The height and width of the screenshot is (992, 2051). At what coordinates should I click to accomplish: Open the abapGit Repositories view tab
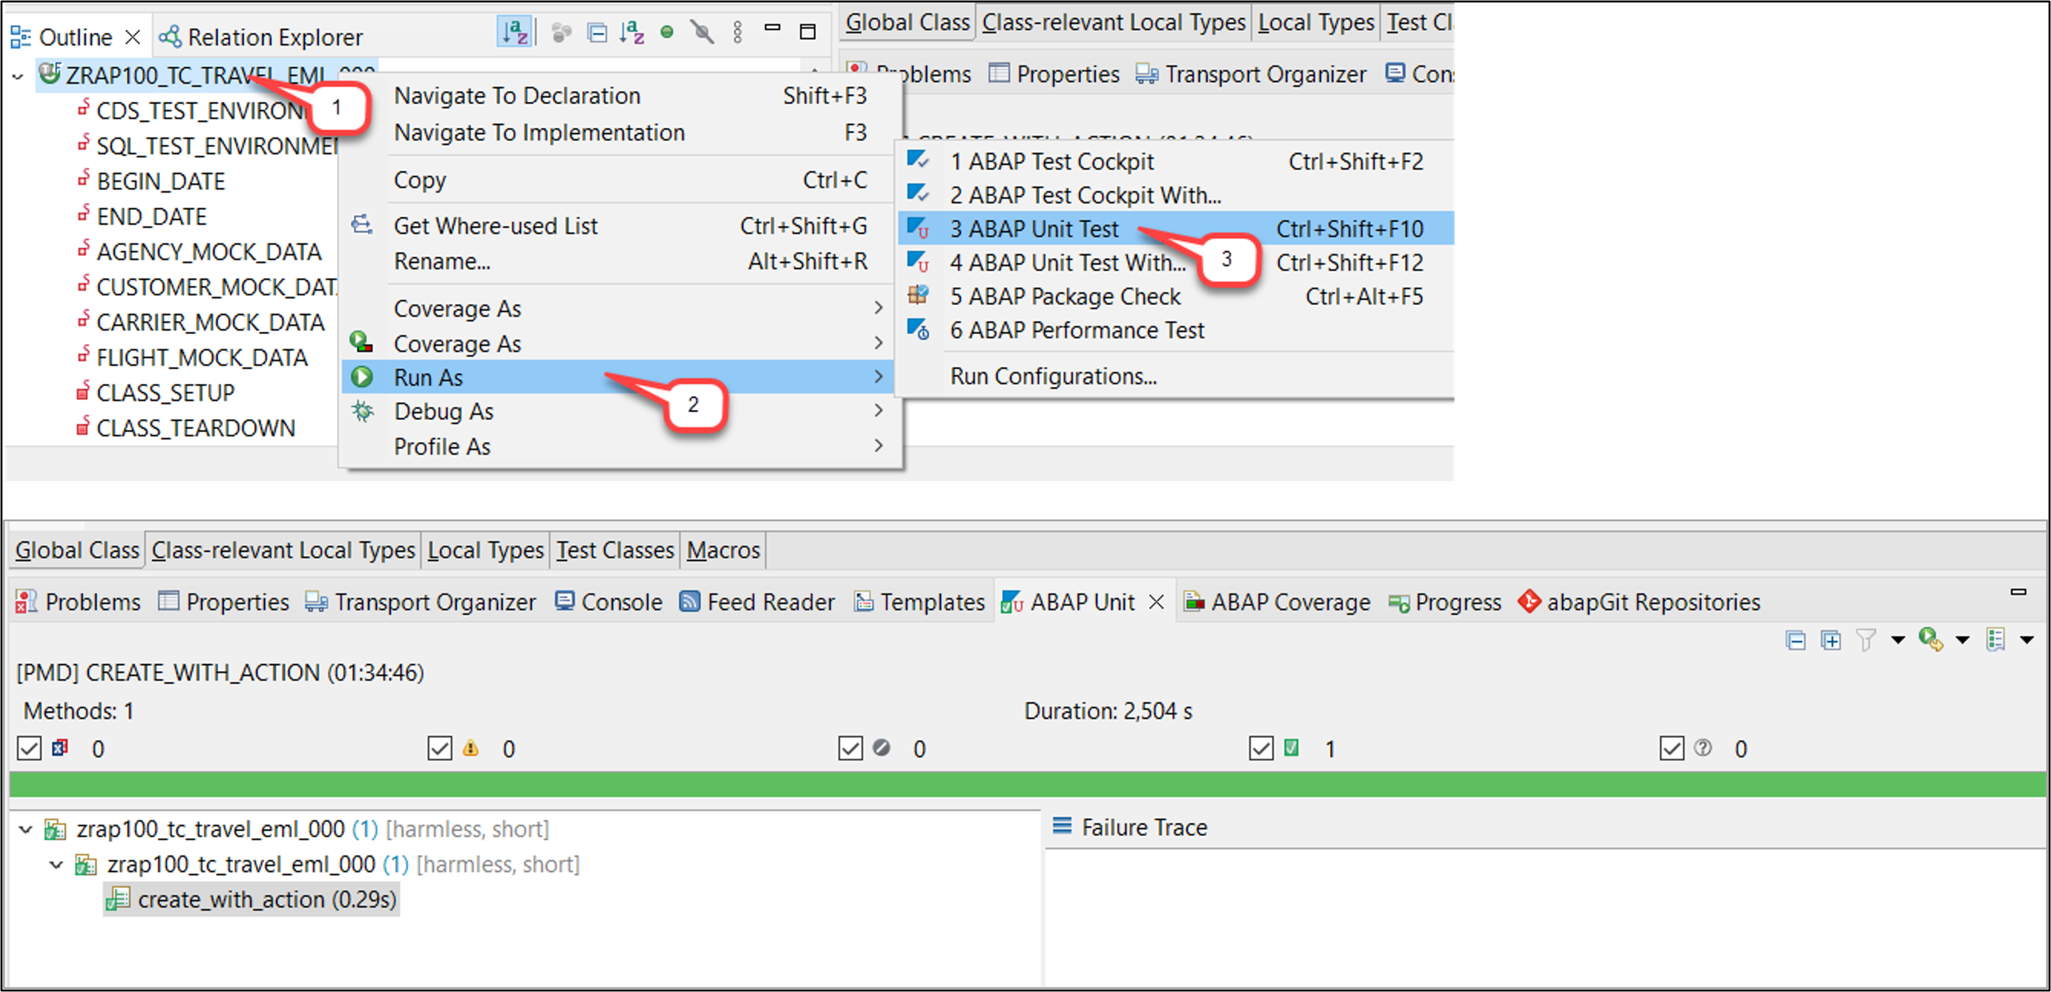pos(1640,602)
